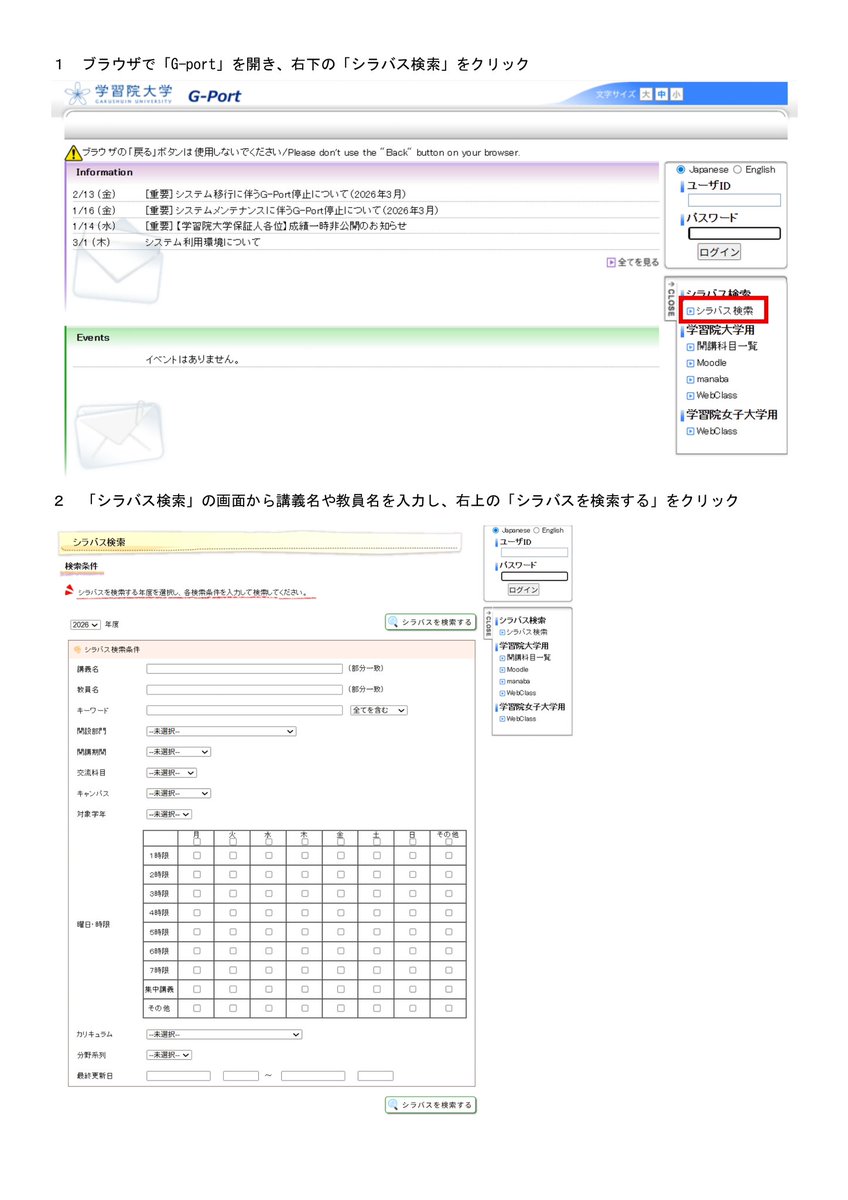Focus the 講義名 input field
Viewport: 848px width, 1200px height.
[x=245, y=668]
